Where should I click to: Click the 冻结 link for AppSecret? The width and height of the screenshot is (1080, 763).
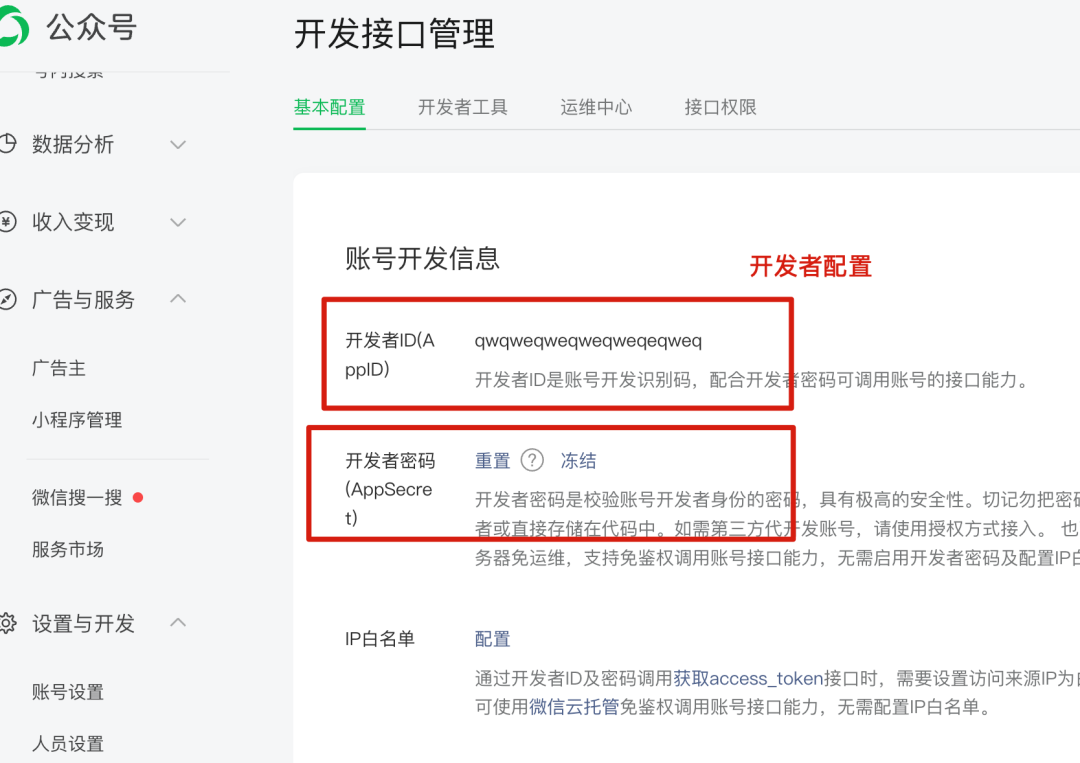pos(578,461)
